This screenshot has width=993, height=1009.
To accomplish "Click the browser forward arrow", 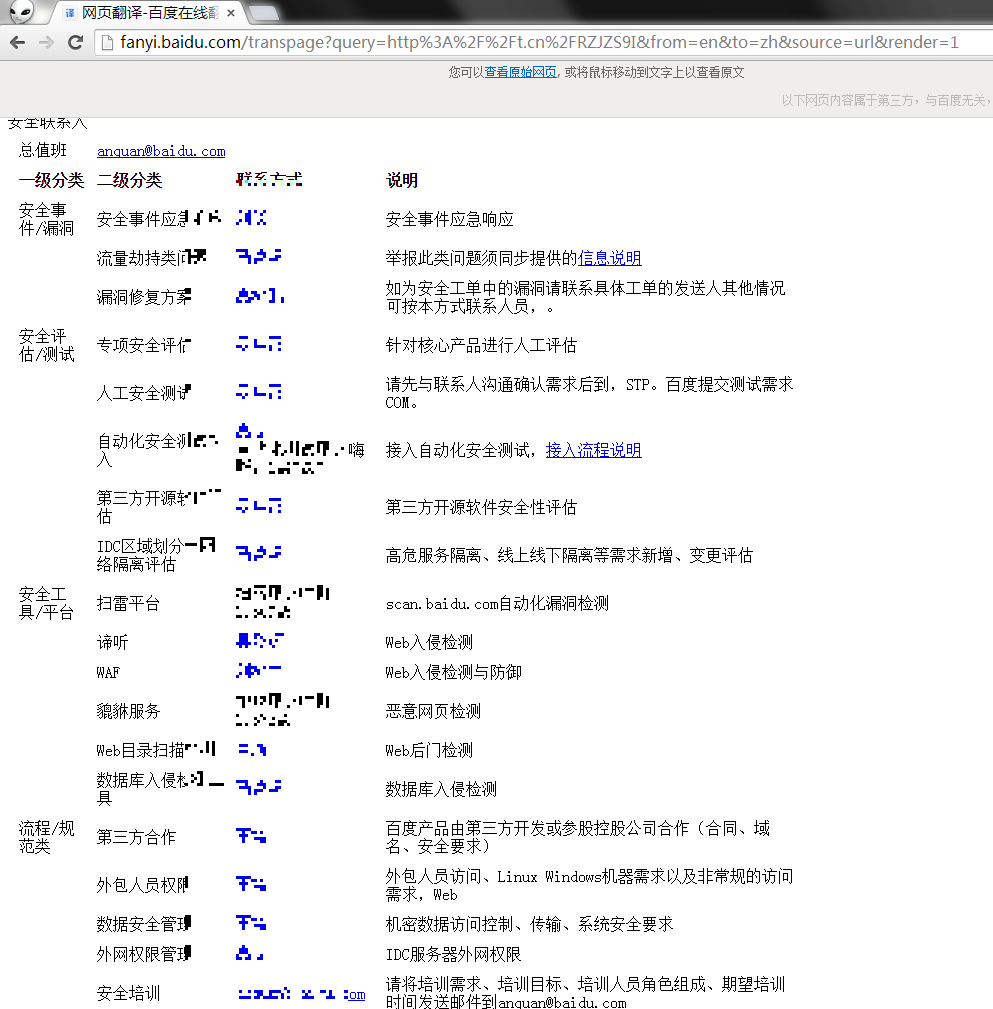I will [x=46, y=42].
